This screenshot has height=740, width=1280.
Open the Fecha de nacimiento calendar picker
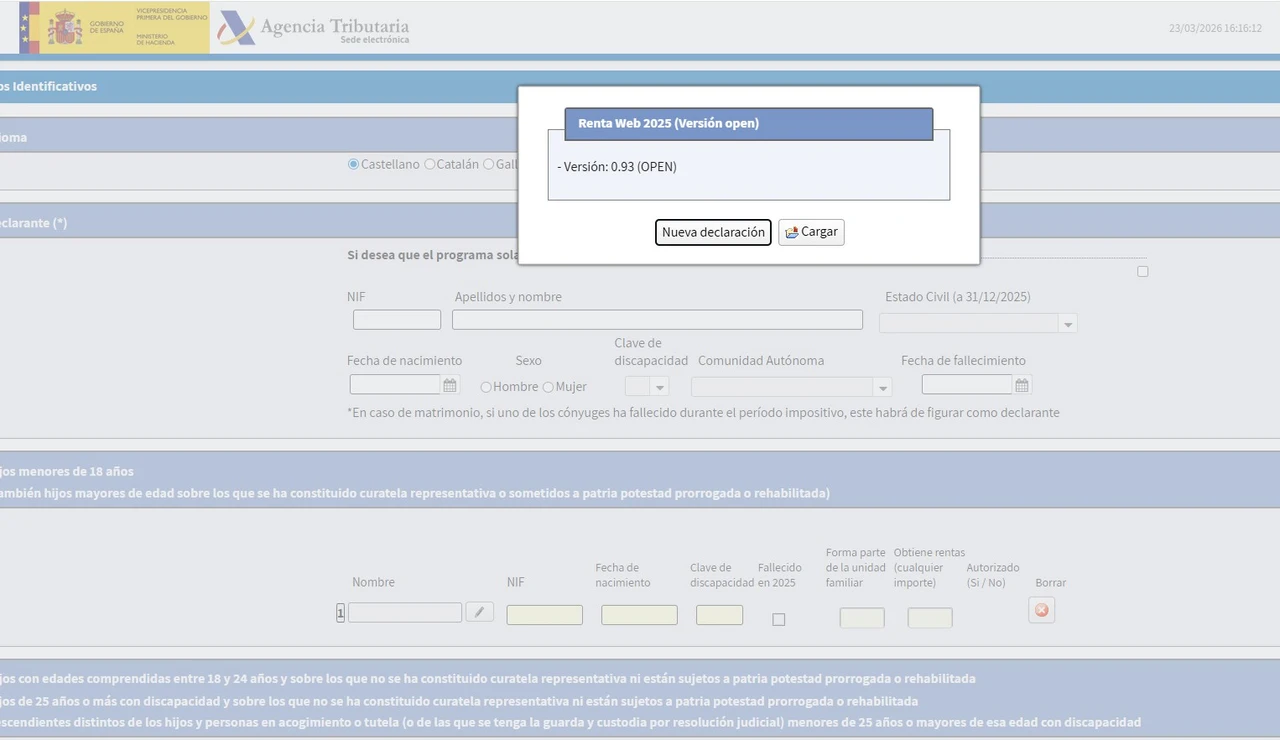(450, 385)
